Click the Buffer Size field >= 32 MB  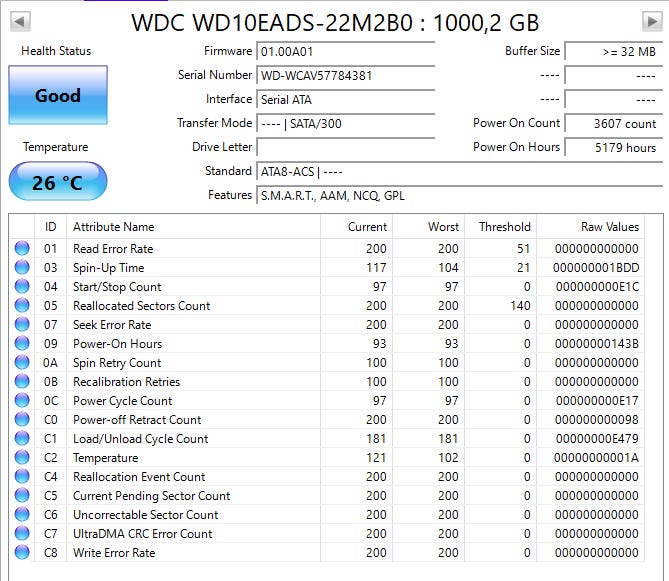click(x=614, y=52)
